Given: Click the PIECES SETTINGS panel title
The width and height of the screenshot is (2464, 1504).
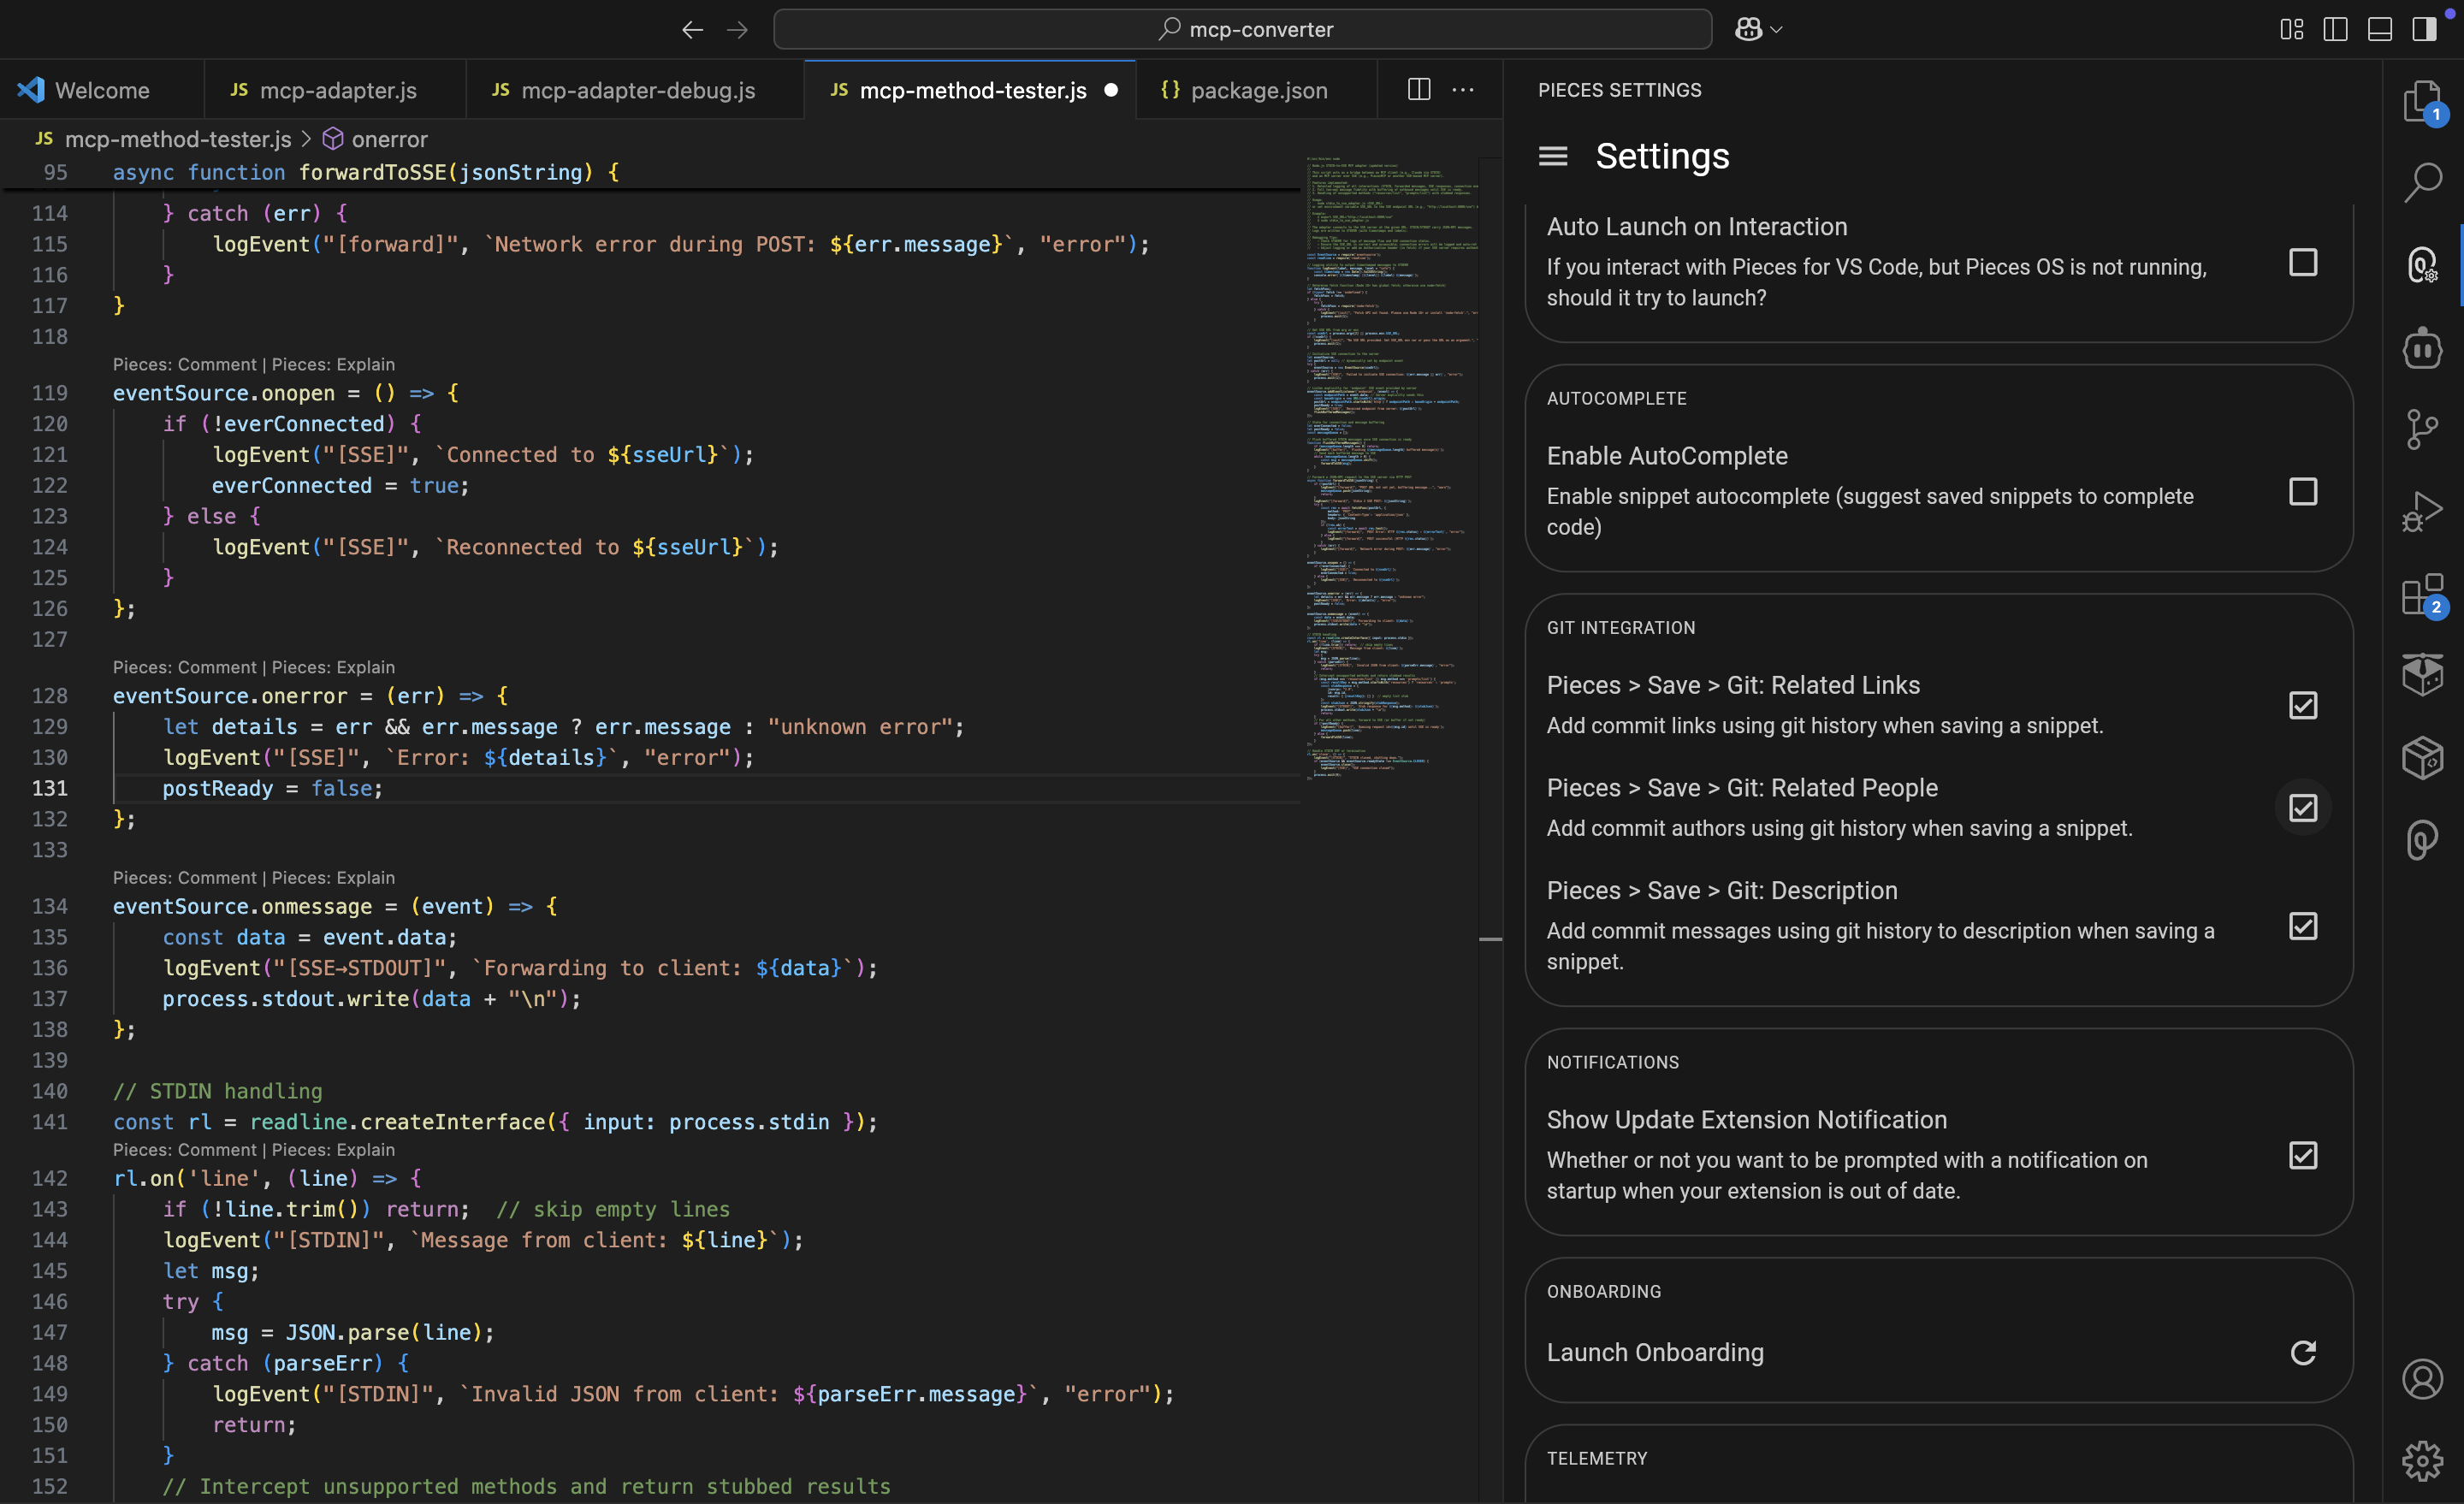Looking at the screenshot, I should tap(1619, 90).
